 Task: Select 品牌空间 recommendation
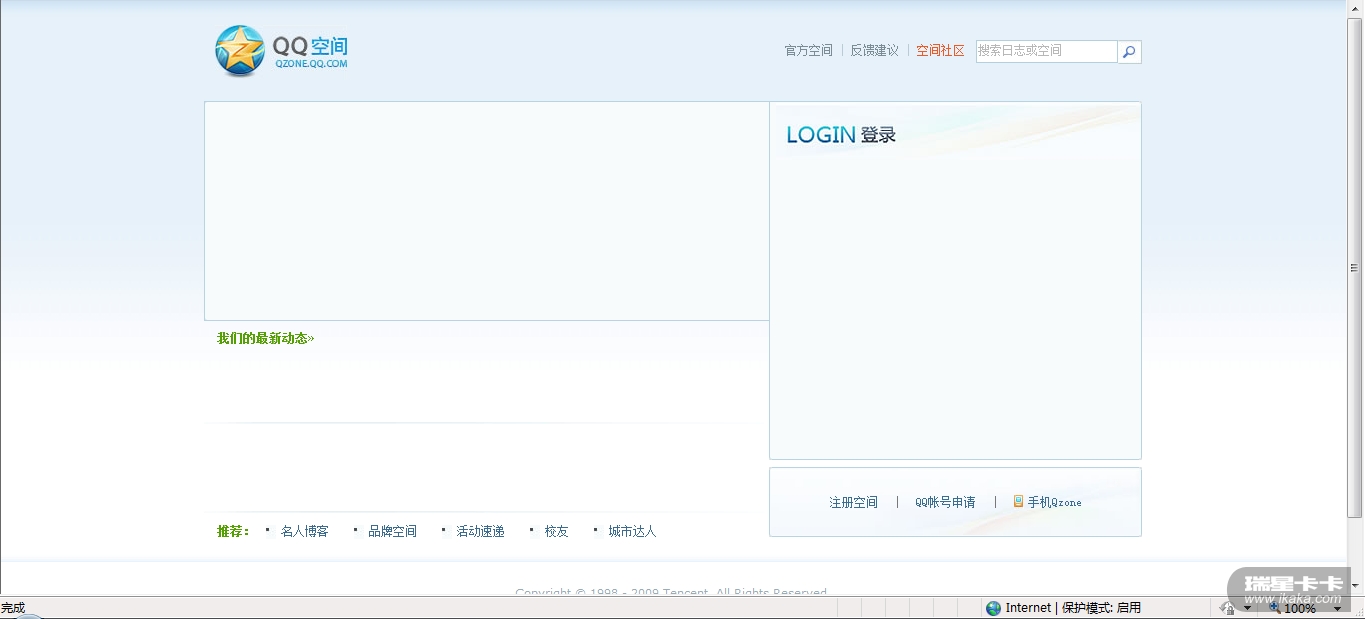tap(392, 531)
